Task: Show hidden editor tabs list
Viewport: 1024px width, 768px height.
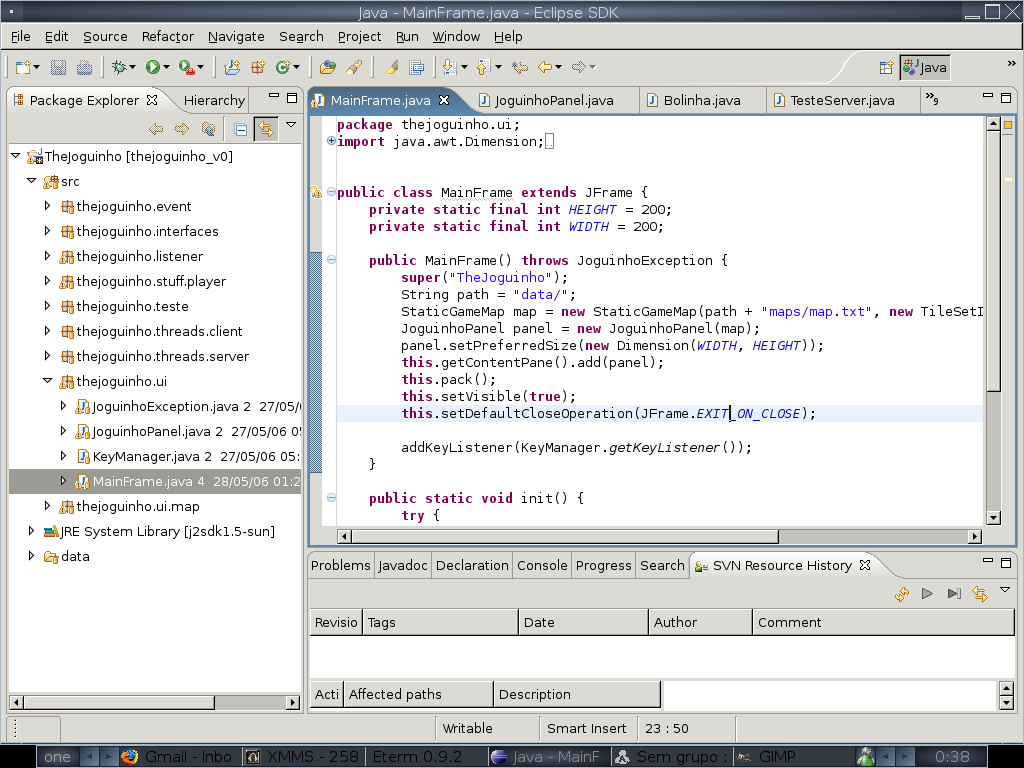Action: [932, 99]
